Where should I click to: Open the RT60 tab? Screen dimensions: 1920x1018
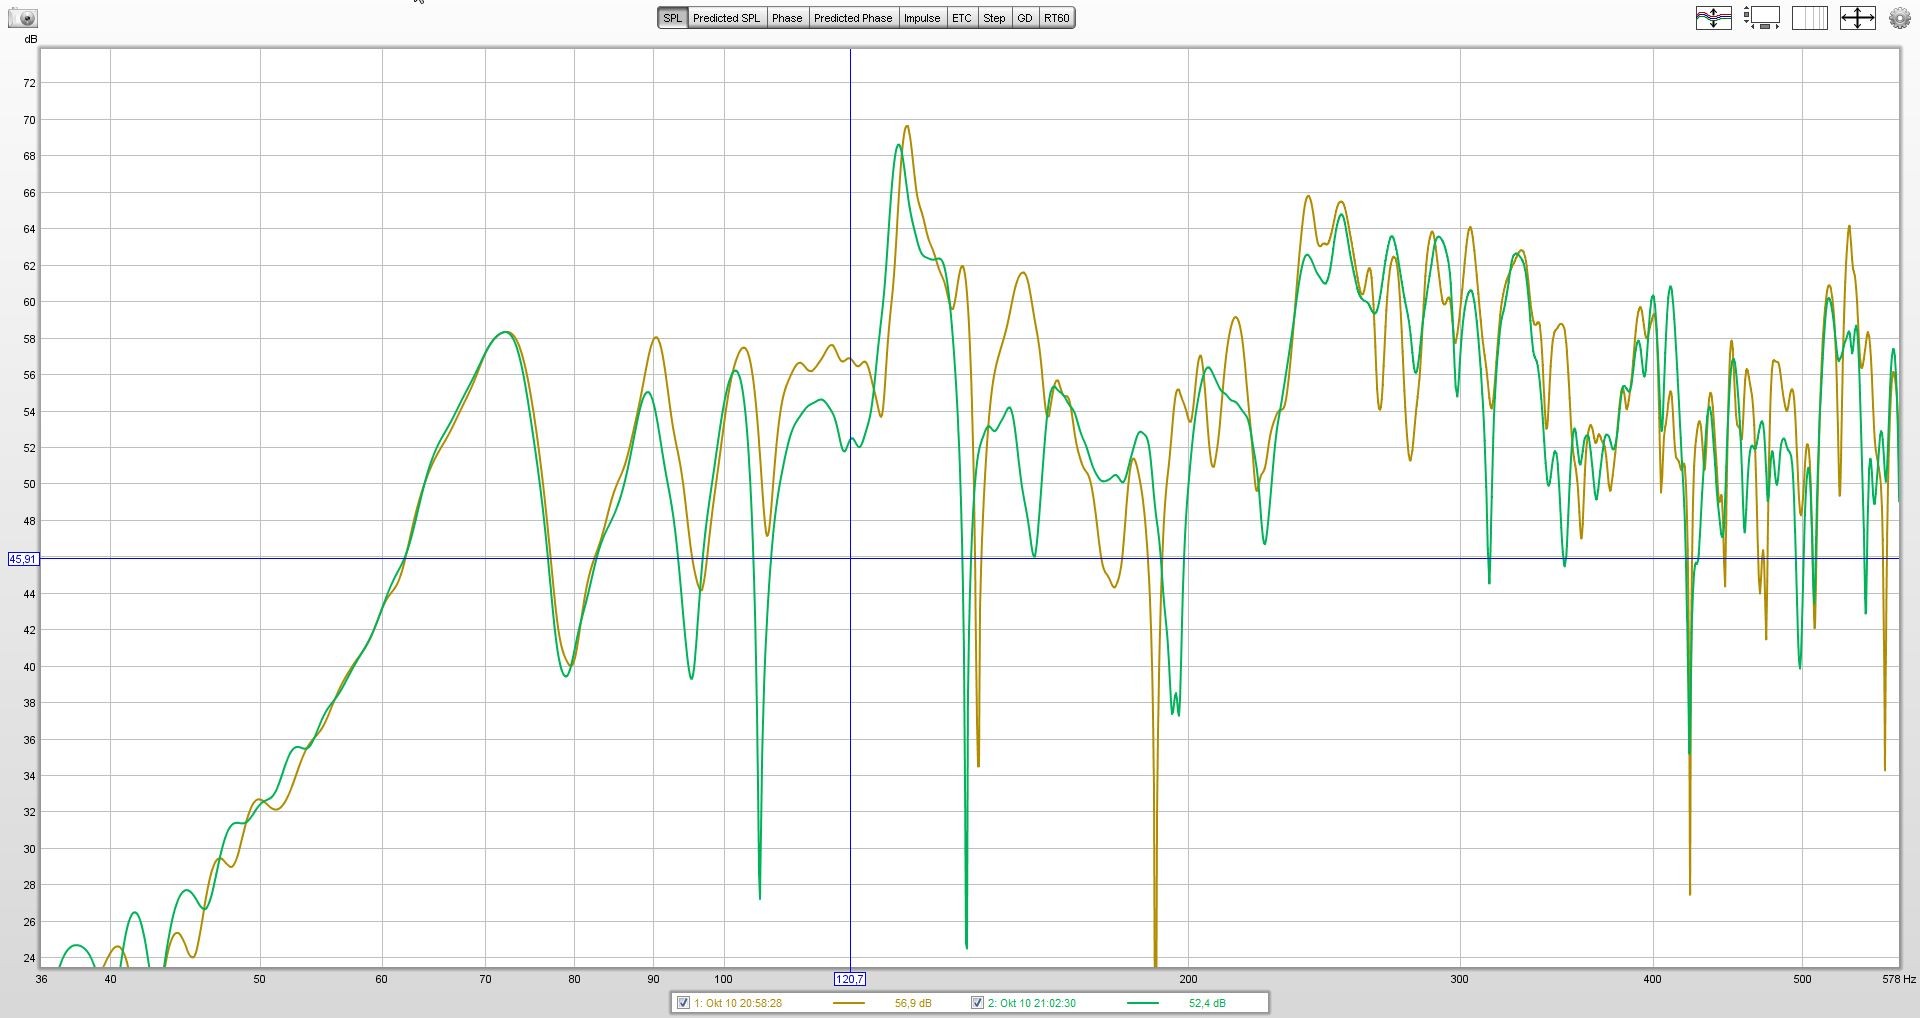point(1057,18)
